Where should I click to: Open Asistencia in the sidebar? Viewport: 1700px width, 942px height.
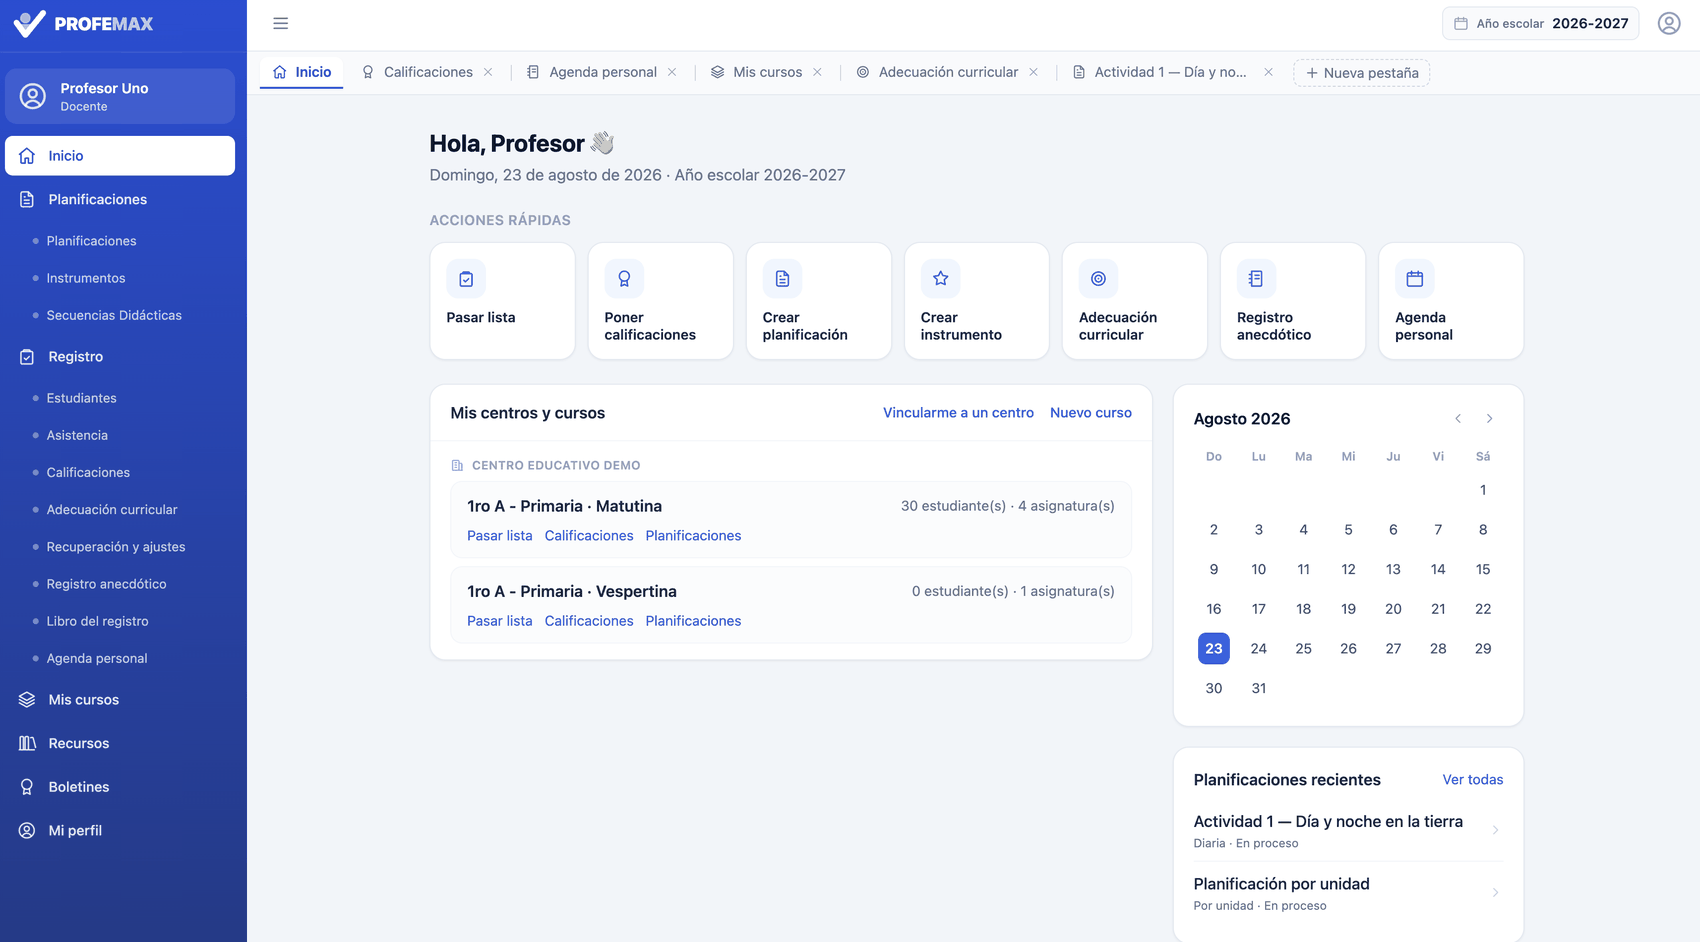point(77,435)
